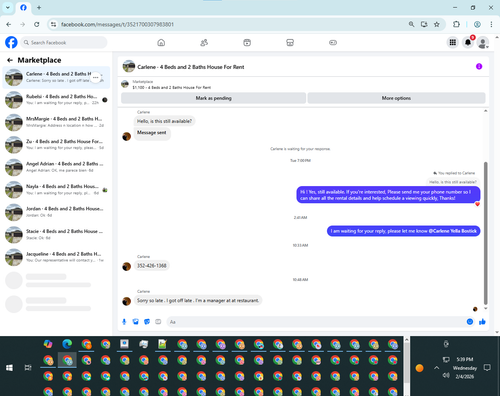Open the Rubelsi conversation

pyautogui.click(x=56, y=100)
